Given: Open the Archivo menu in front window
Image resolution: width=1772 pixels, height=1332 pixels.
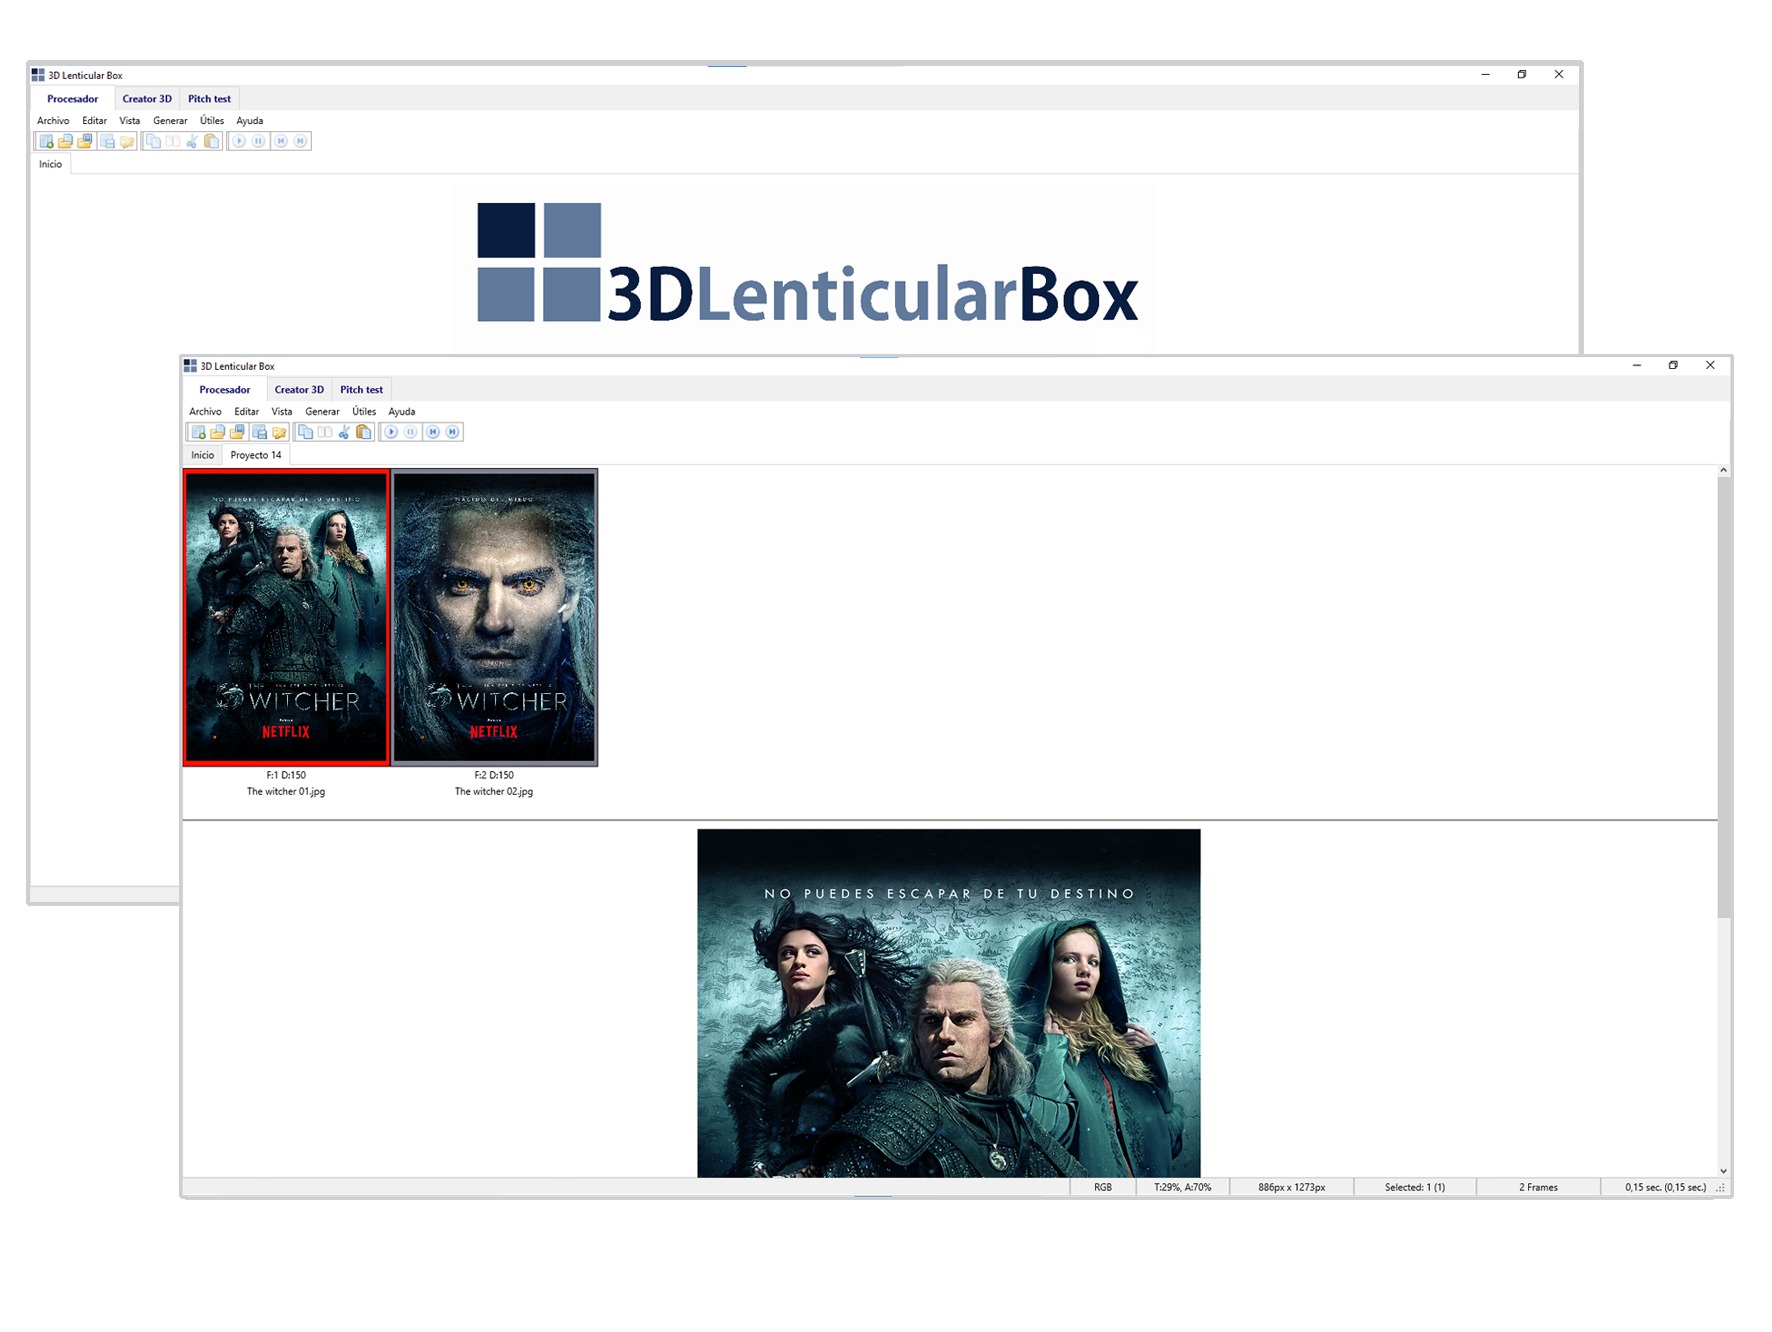Looking at the screenshot, I should tap(205, 411).
